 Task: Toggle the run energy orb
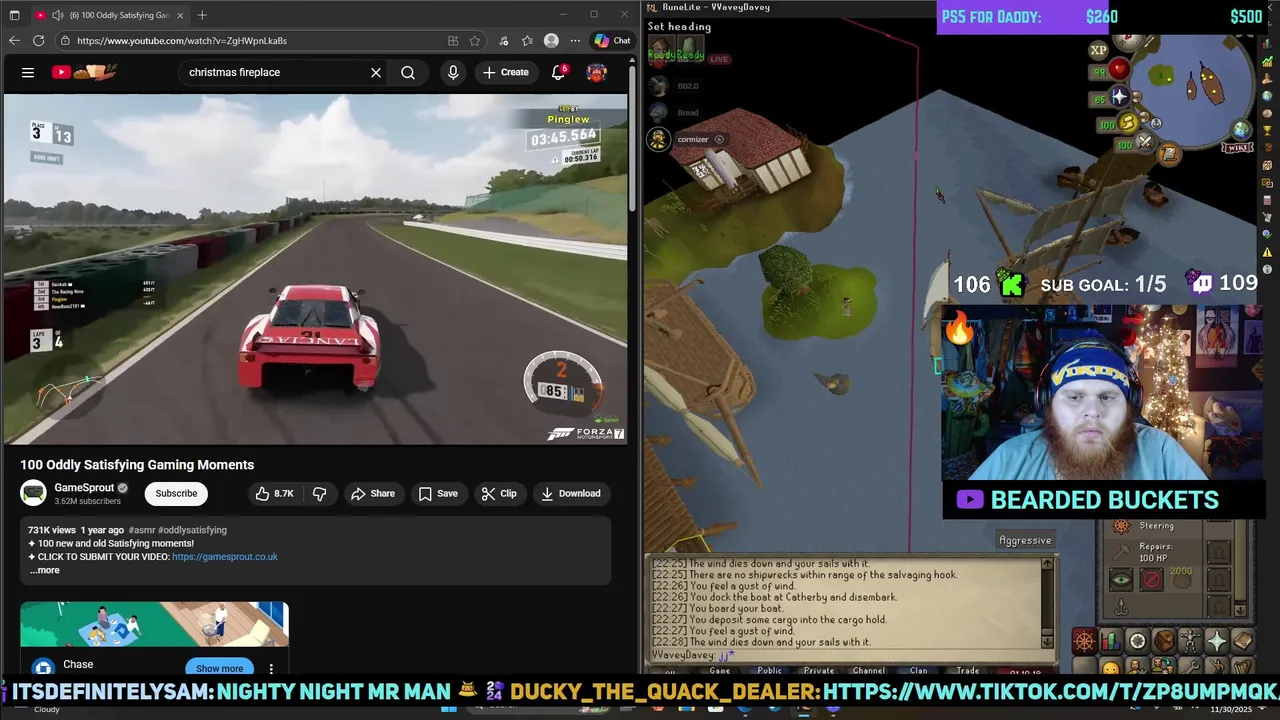click(1119, 124)
